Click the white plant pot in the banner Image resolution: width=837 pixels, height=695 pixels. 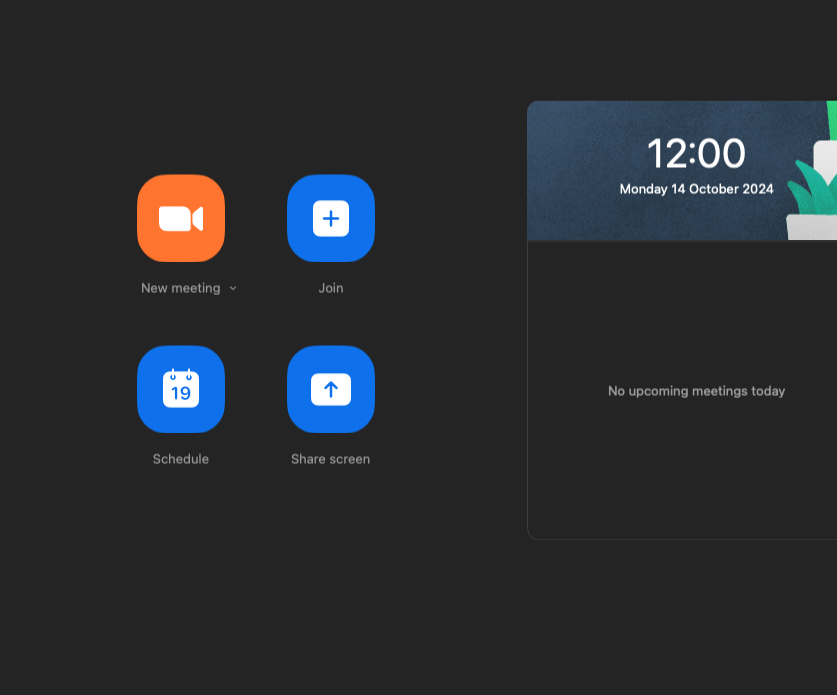pyautogui.click(x=814, y=227)
